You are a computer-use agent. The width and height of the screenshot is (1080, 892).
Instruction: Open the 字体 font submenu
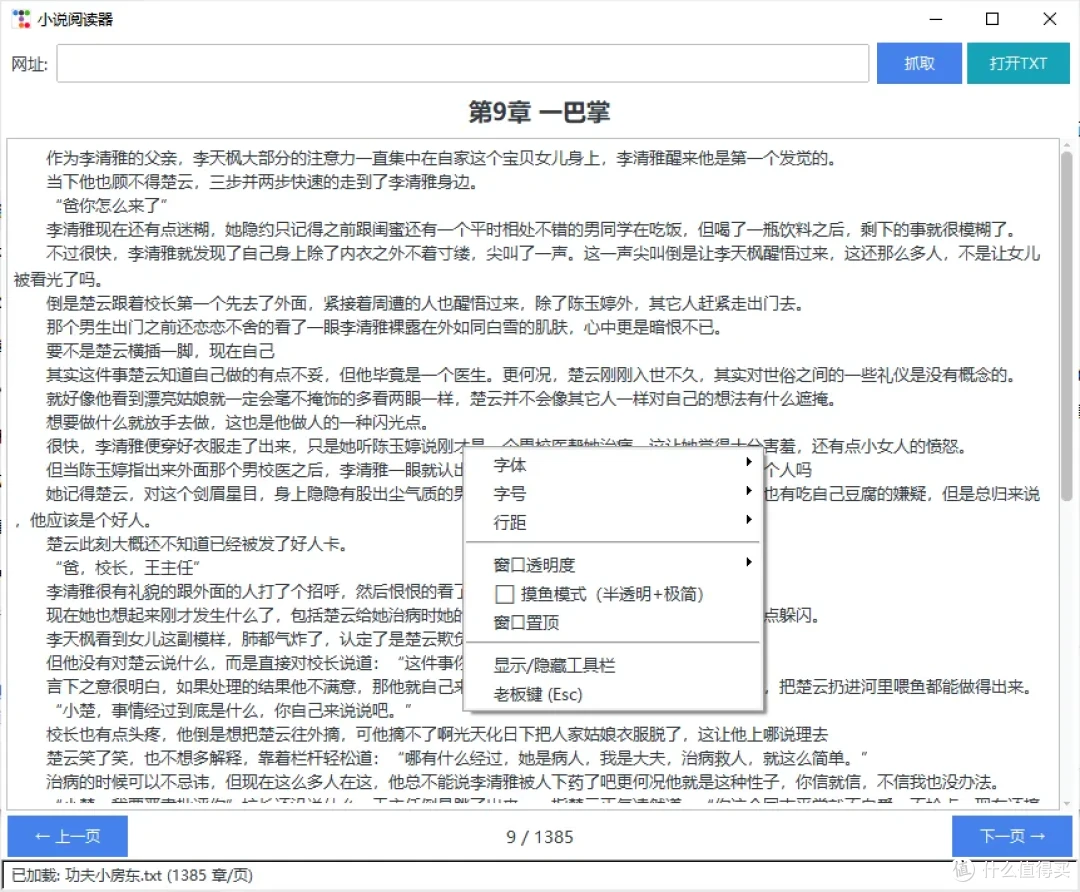point(614,465)
